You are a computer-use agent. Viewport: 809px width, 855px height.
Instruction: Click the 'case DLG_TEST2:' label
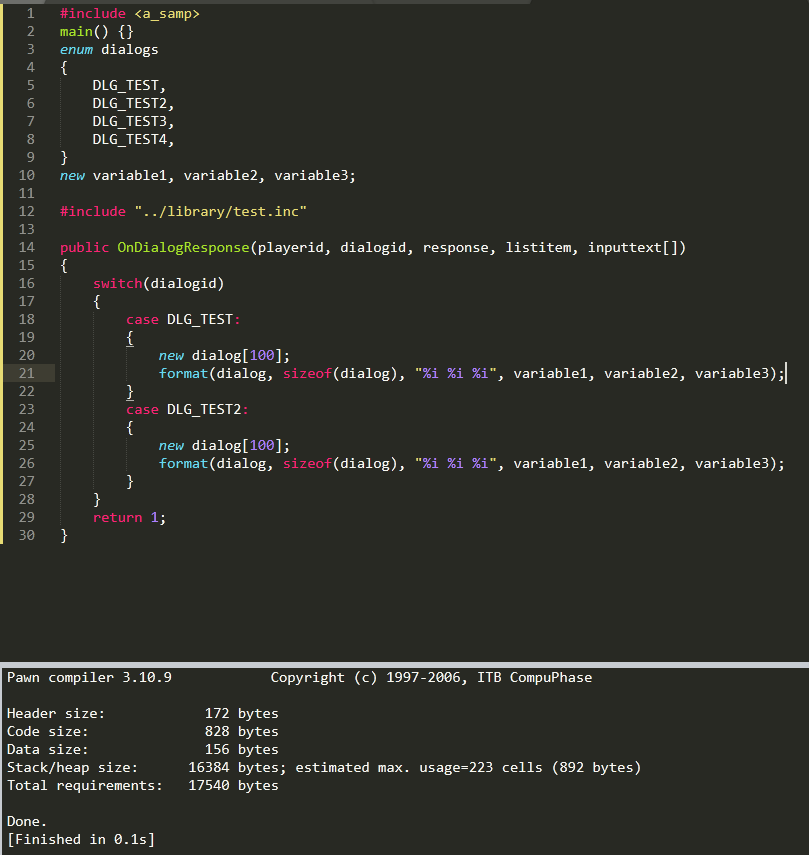pos(187,410)
